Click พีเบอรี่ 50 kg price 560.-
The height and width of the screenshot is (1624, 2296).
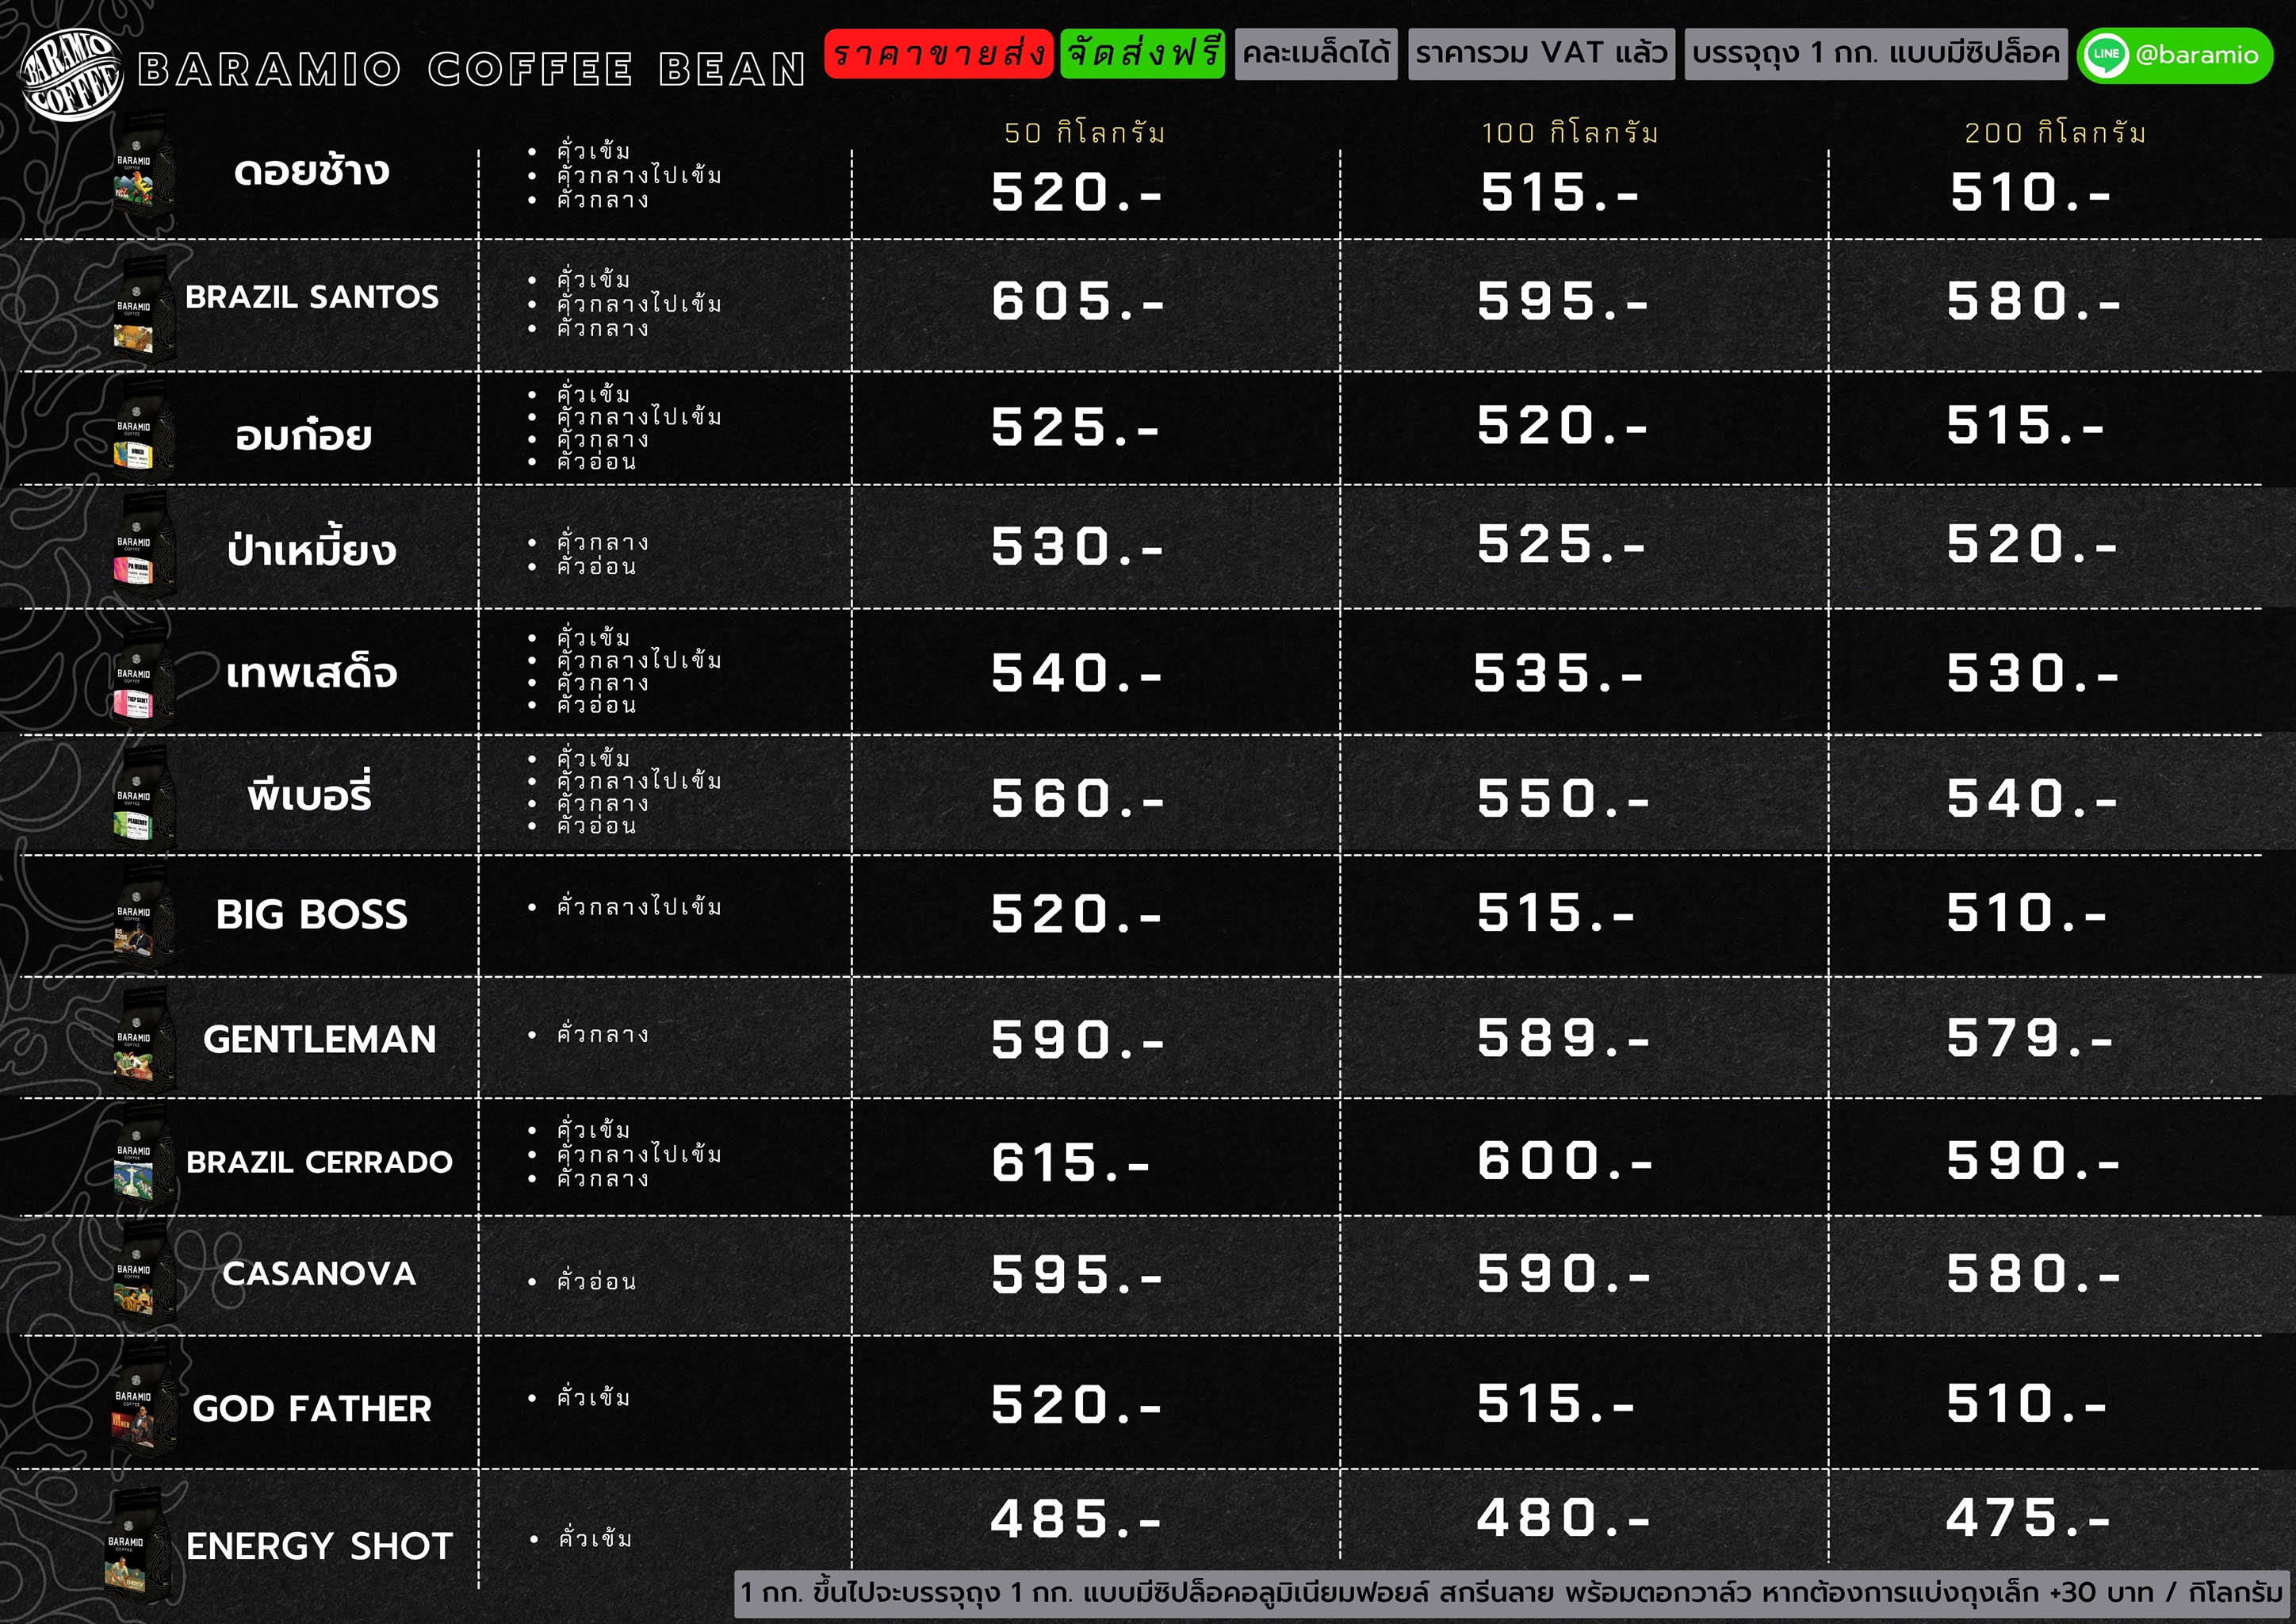point(1078,798)
